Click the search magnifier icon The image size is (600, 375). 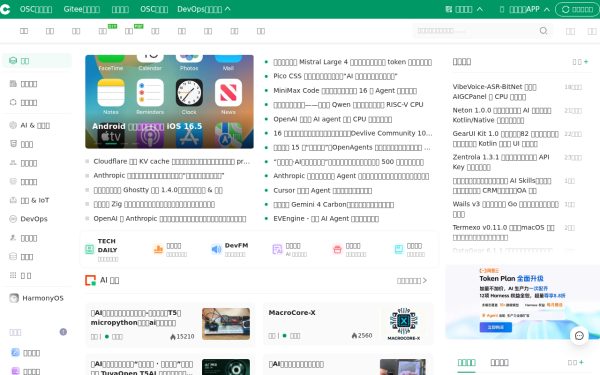point(543,31)
